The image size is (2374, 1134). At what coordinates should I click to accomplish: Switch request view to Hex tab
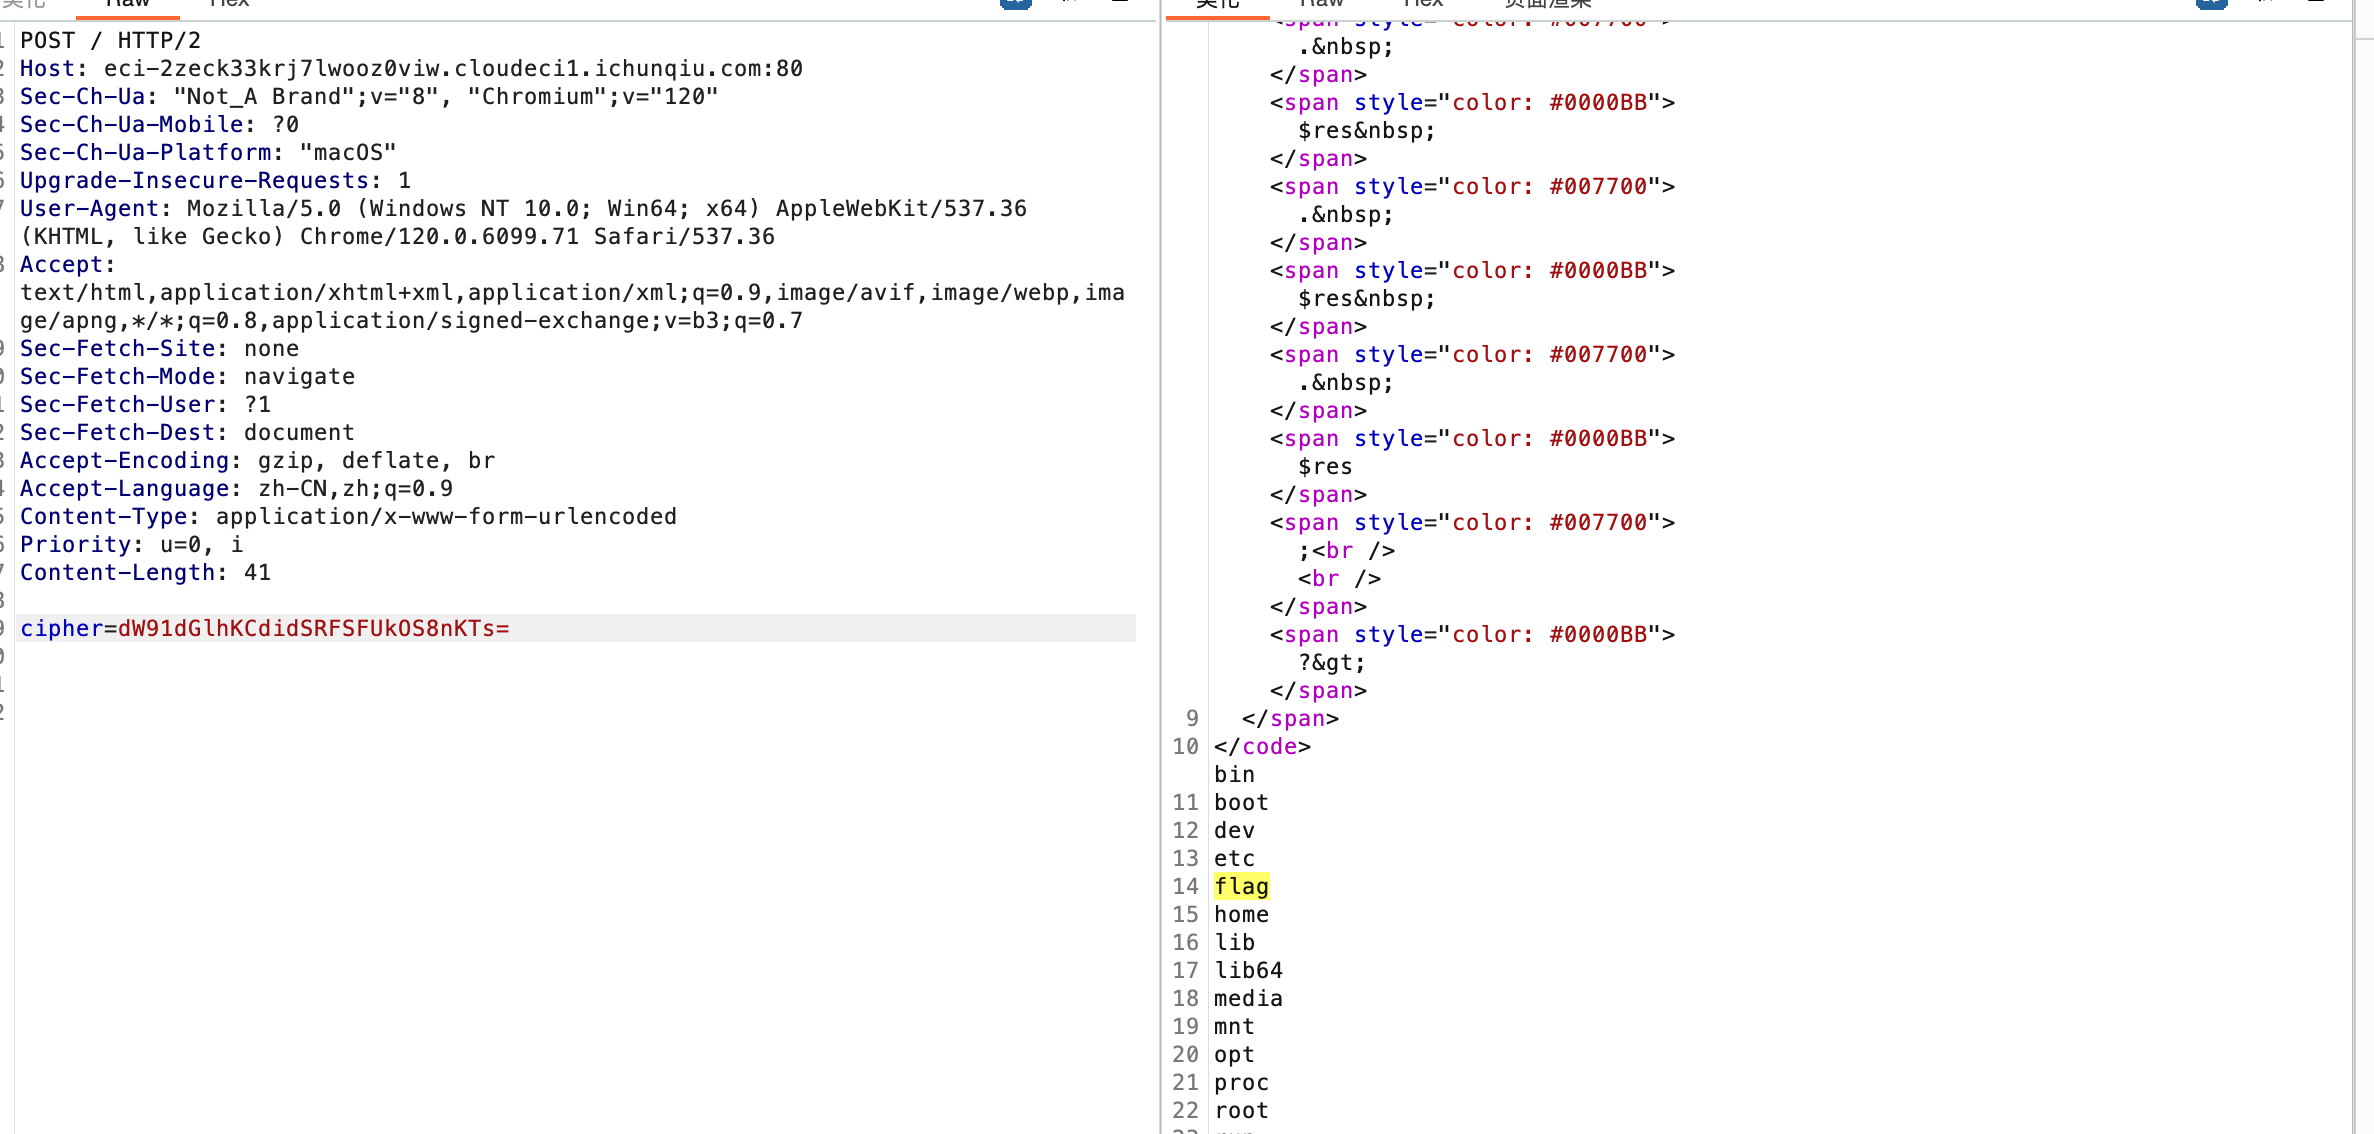[229, 4]
